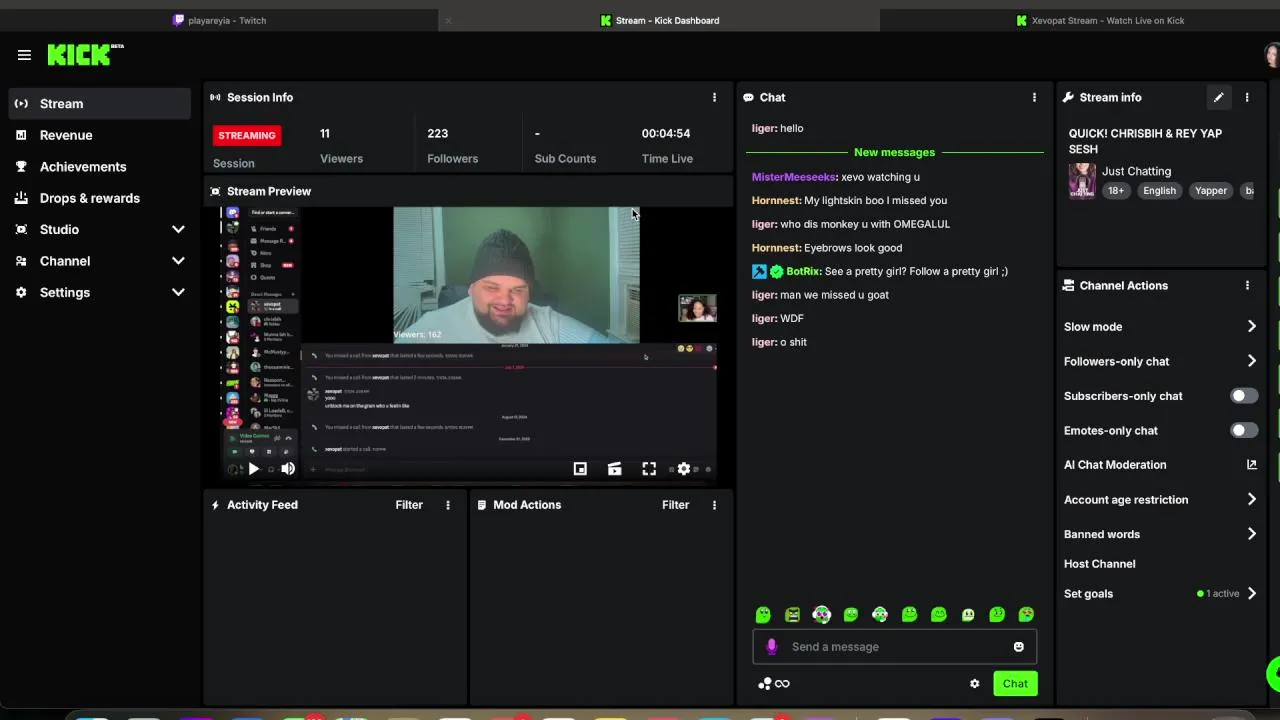Edit stream info with pencil icon

tap(1218, 97)
